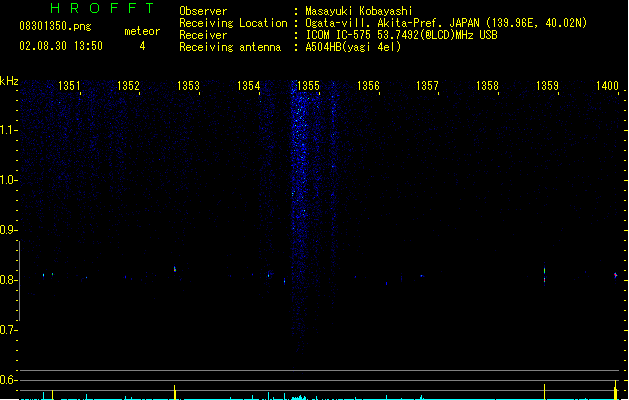The width and height of the screenshot is (629, 400).
Task: Select the filename 08301350.png
Action: 55,26
